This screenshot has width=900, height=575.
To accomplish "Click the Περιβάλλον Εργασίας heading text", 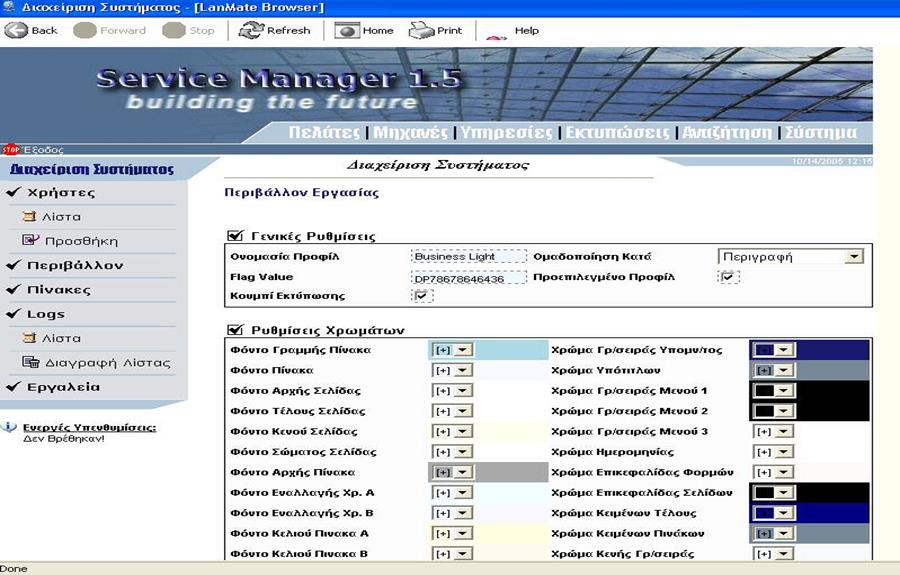I will [301, 193].
